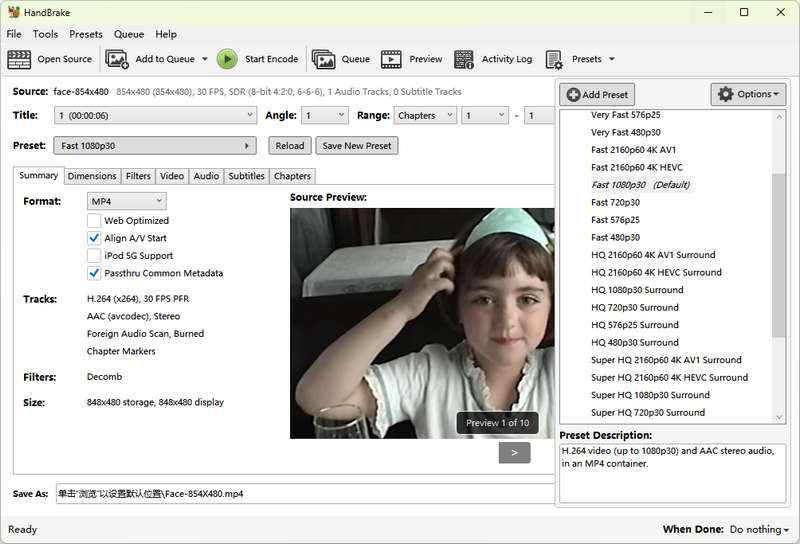Switch to the Video tab

[x=172, y=176]
